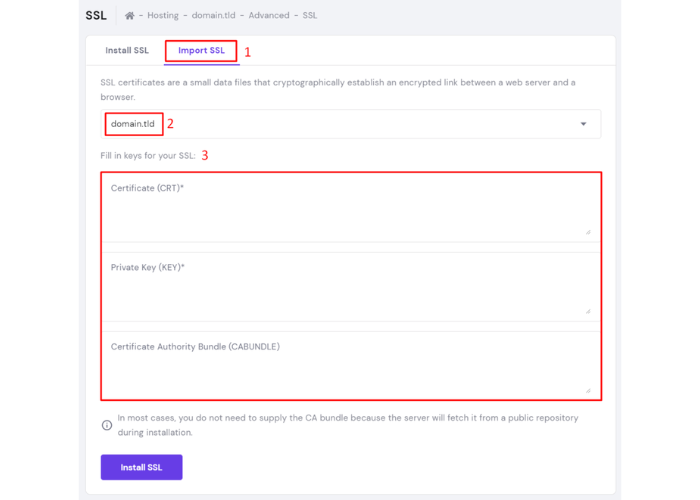The height and width of the screenshot is (500, 700).
Task: Click the resize handle of the CABUNDLE box
Action: click(x=588, y=390)
